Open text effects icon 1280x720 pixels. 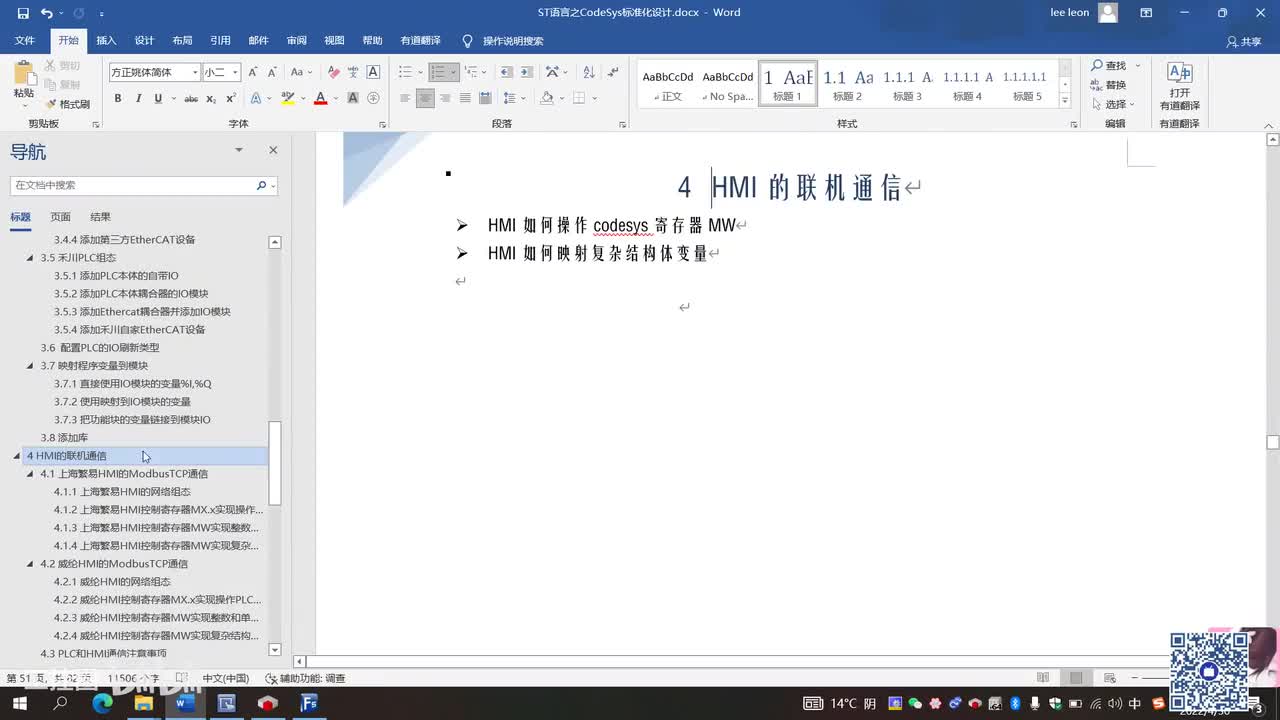pos(256,98)
